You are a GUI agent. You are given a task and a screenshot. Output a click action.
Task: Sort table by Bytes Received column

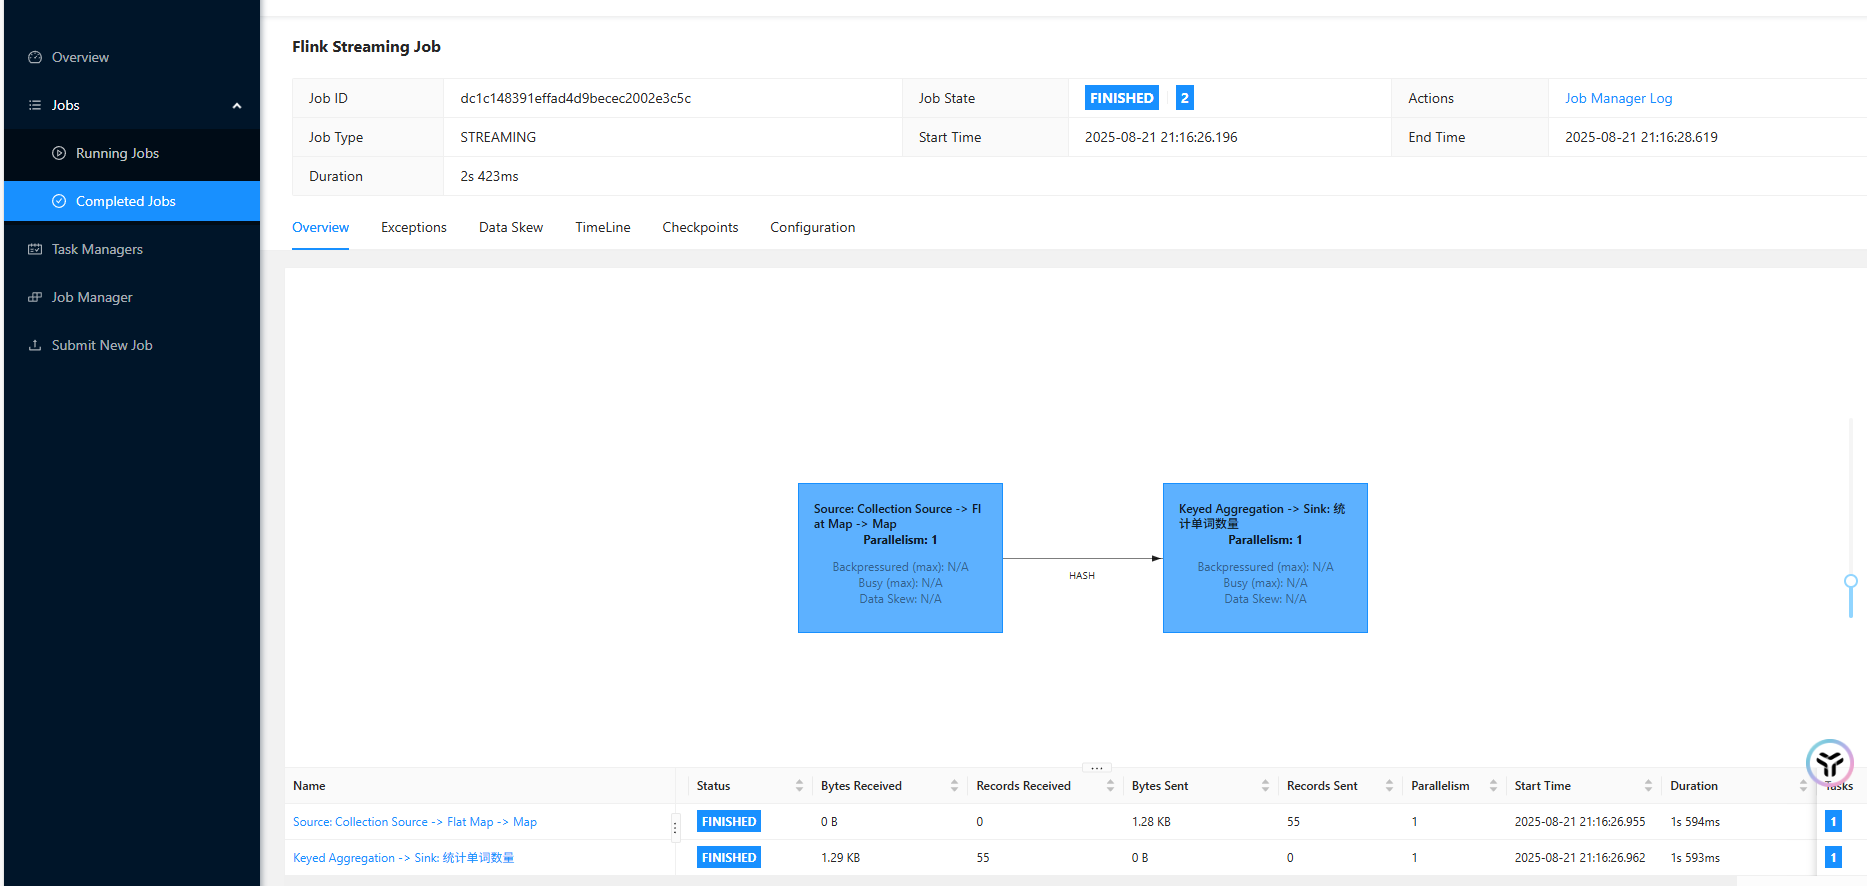tap(954, 786)
